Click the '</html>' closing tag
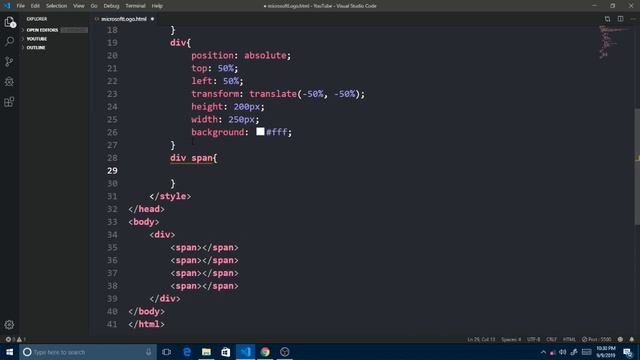640x360 pixels. (x=147, y=324)
